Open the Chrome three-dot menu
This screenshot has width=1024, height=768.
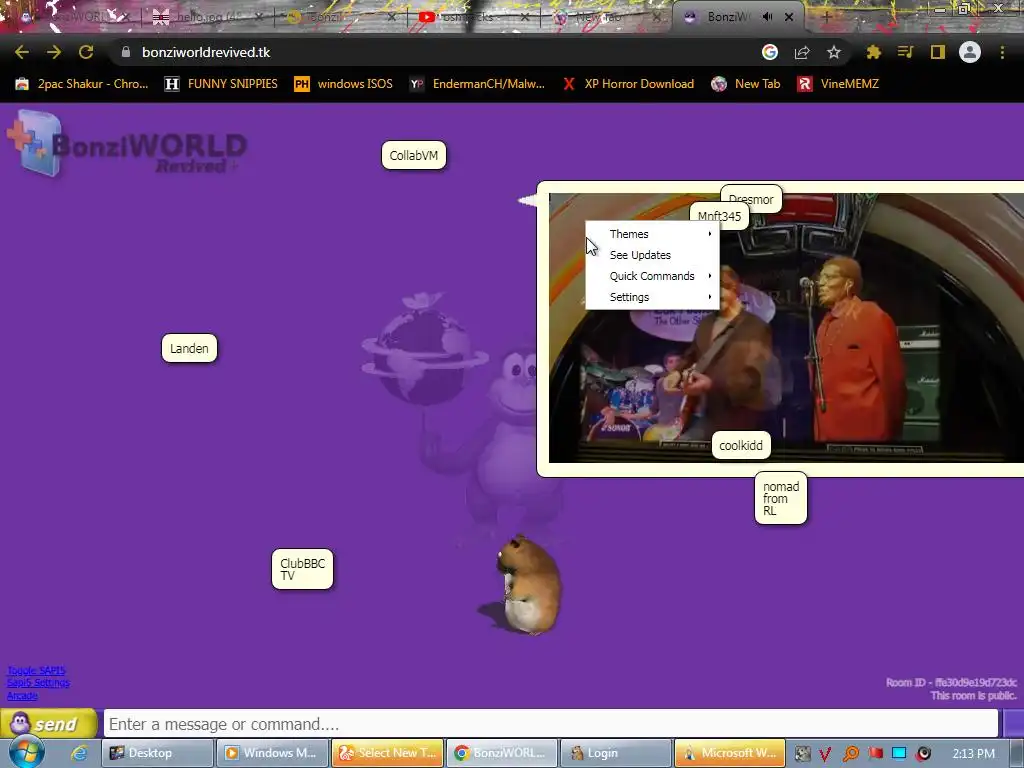pyautogui.click(x=1002, y=52)
